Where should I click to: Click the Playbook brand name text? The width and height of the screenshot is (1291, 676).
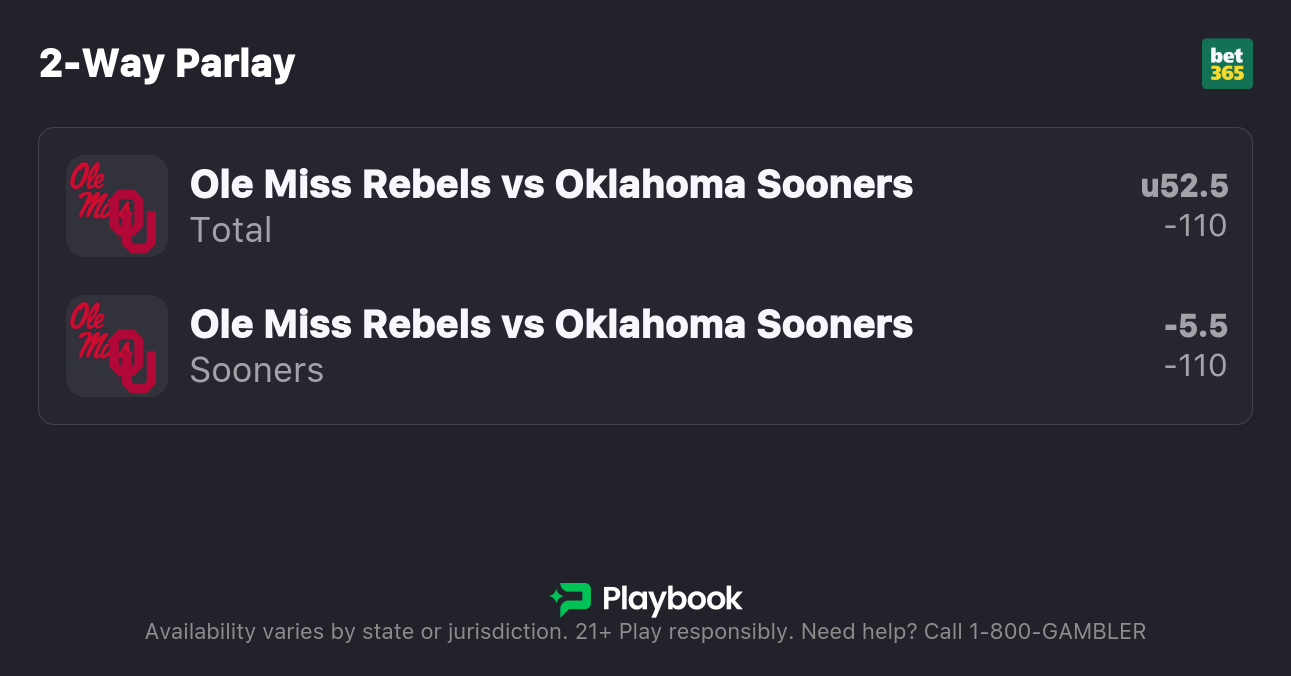(x=672, y=599)
